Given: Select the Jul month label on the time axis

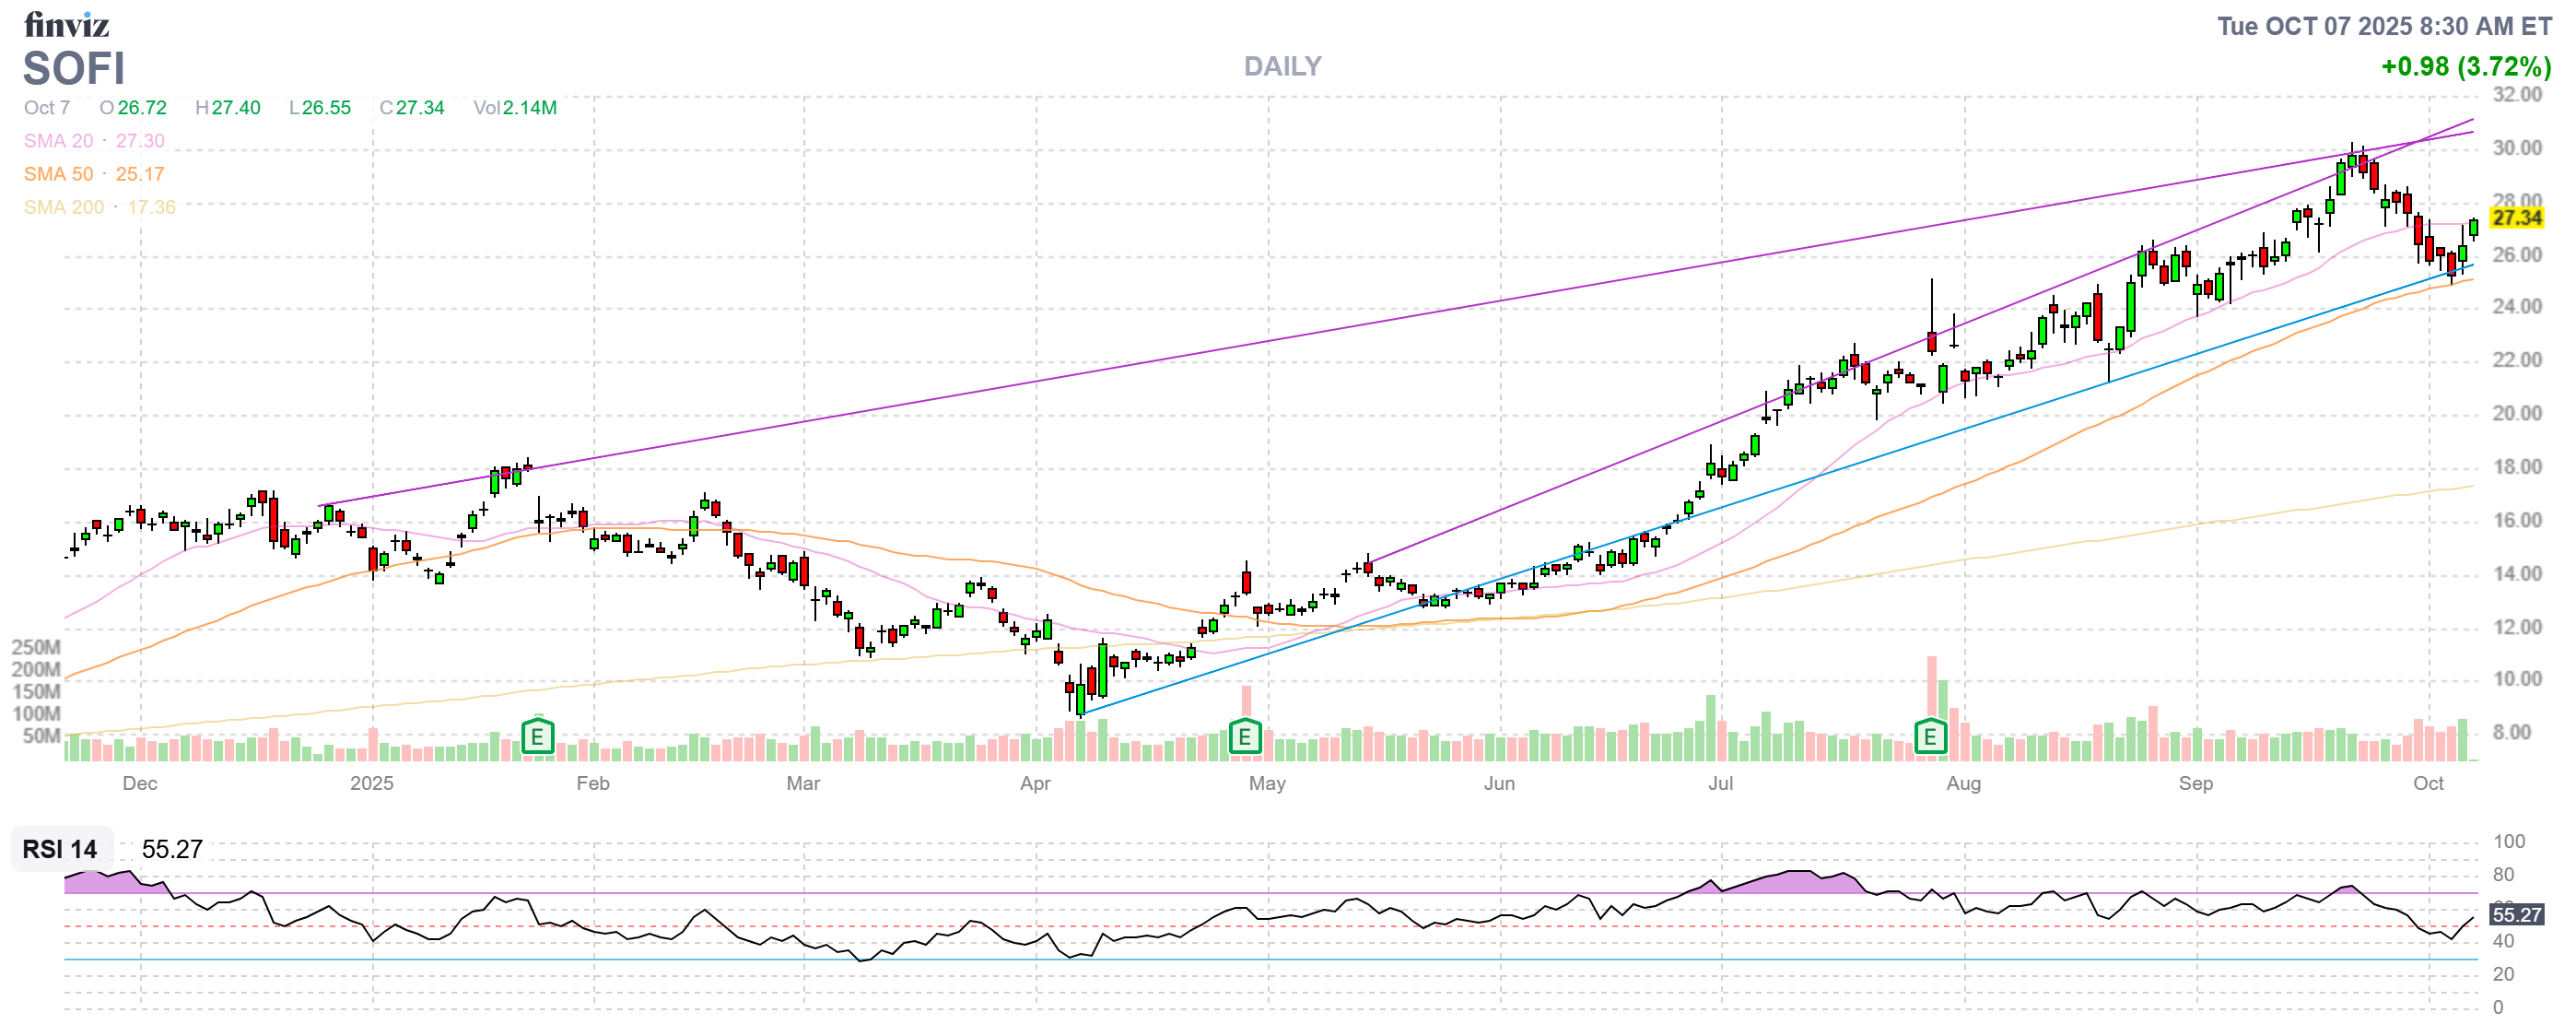Looking at the screenshot, I should (x=1719, y=783).
